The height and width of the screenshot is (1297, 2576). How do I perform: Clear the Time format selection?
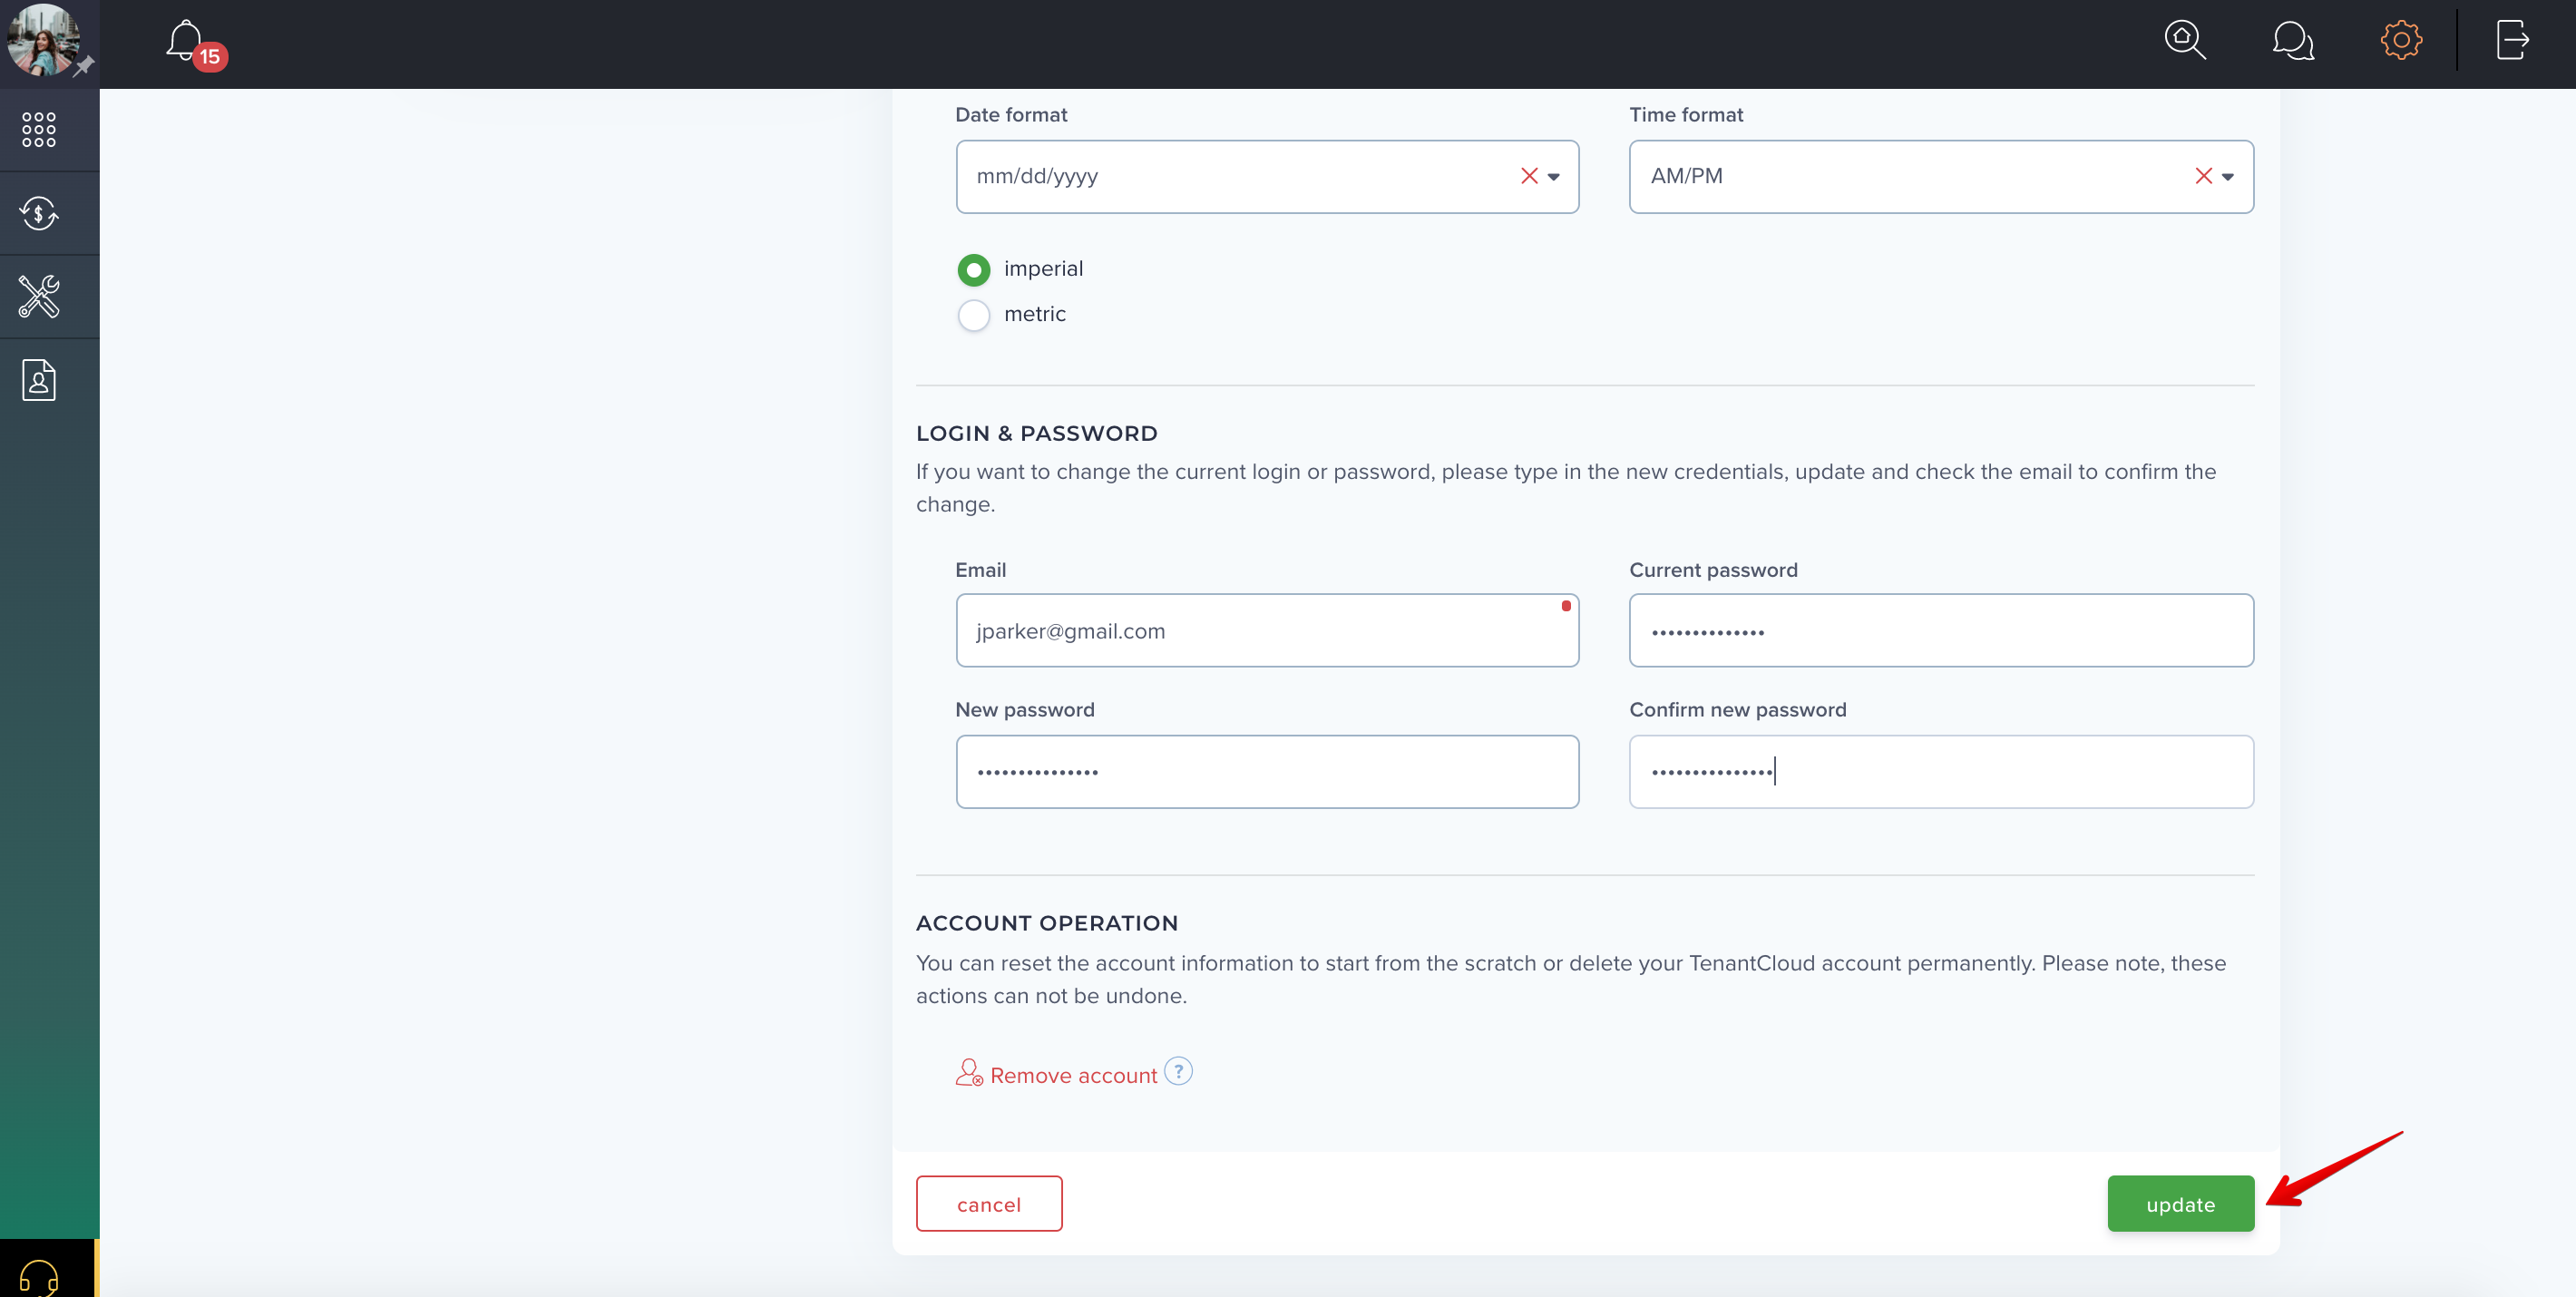pyautogui.click(x=2203, y=176)
